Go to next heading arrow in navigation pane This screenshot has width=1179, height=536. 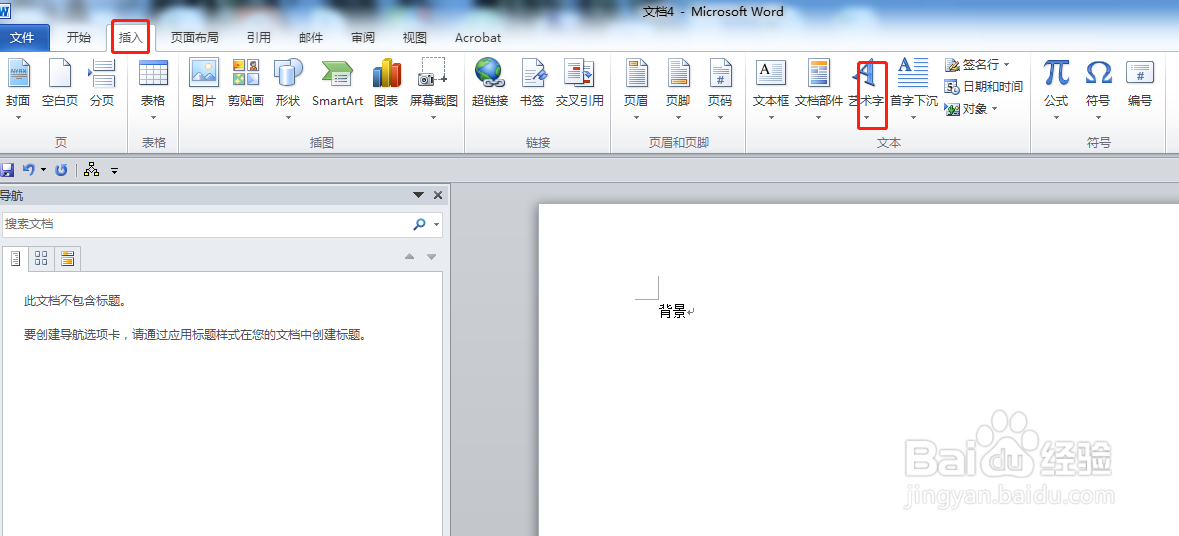point(432,257)
